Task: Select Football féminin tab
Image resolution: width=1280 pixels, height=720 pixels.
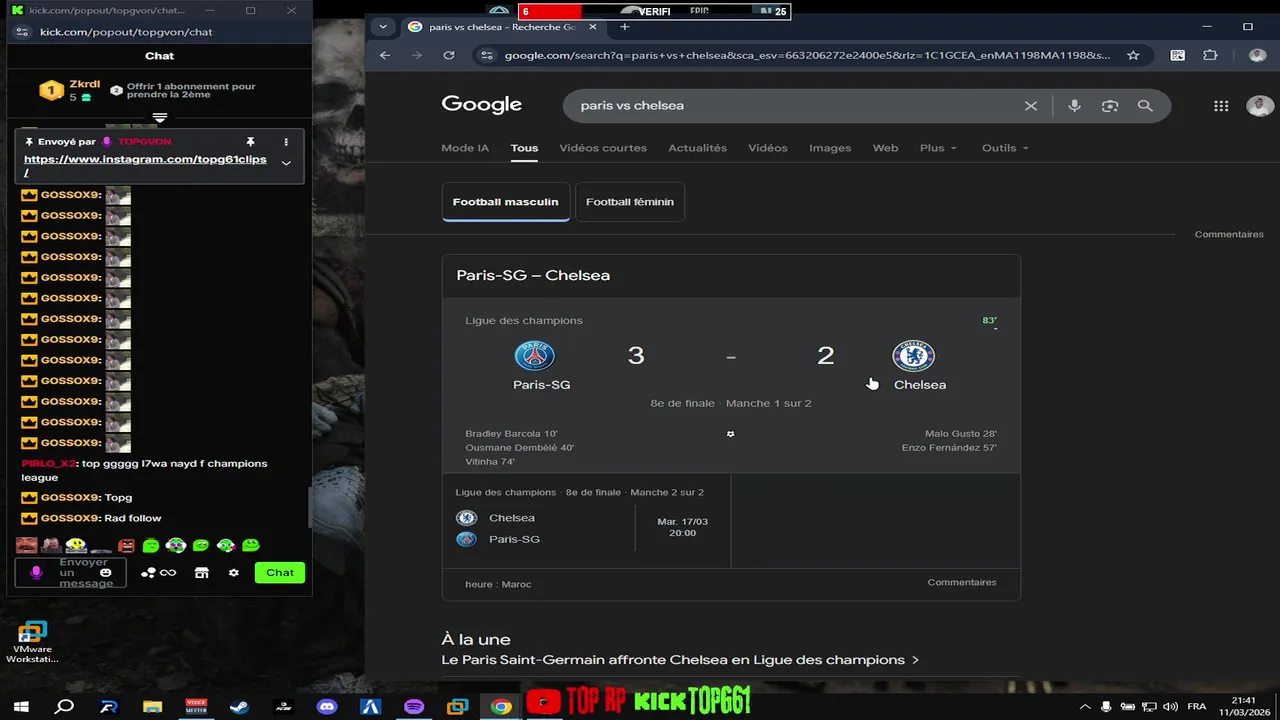Action: coord(630,202)
